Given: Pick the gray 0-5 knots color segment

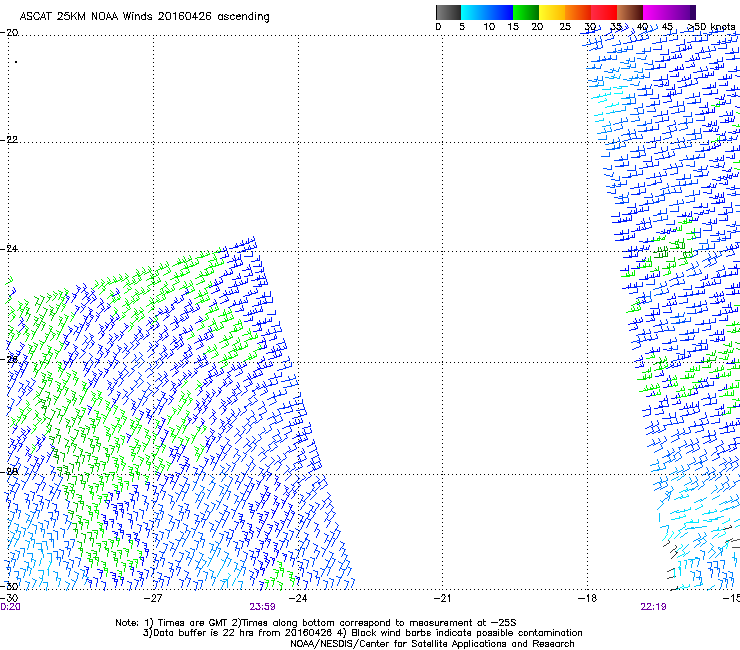Looking at the screenshot, I should pos(448,12).
